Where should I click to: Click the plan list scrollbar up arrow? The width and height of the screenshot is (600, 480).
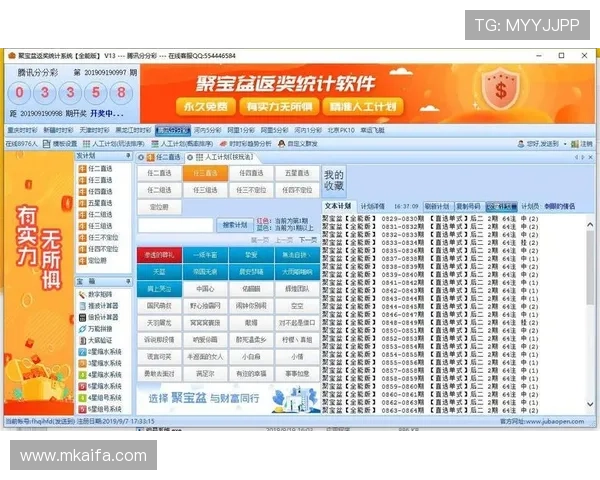click(x=590, y=225)
